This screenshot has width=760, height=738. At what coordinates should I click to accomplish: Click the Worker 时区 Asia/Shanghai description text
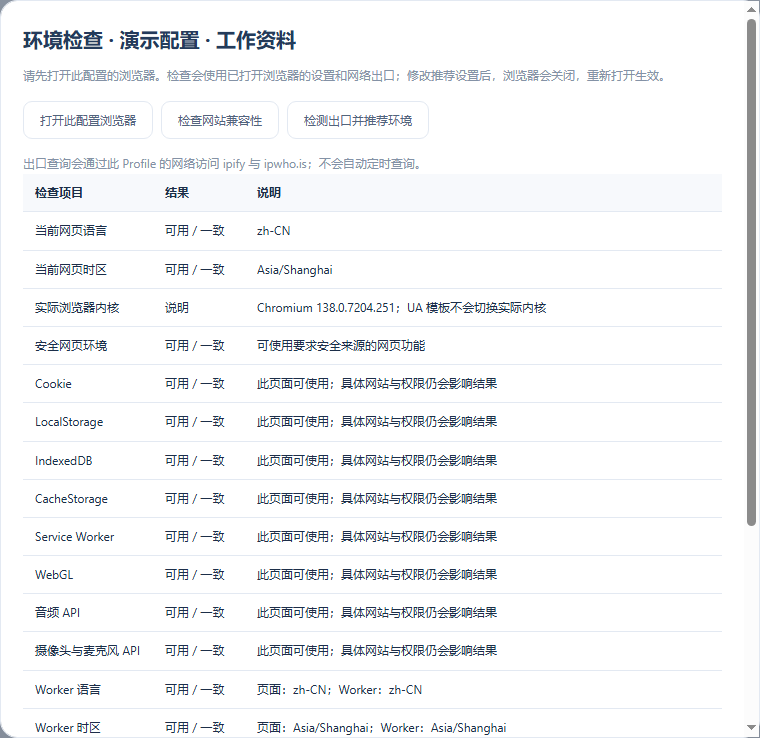[382, 727]
